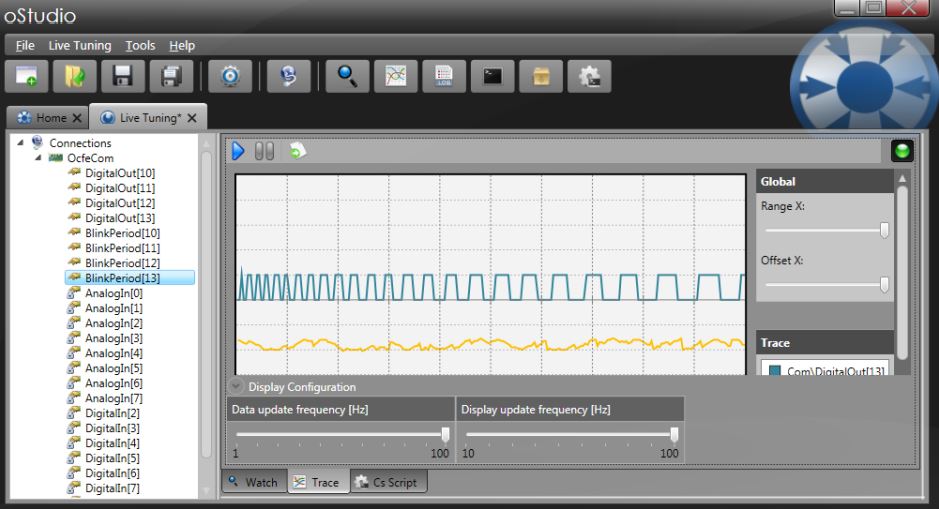Open the Help menu
The height and width of the screenshot is (509, 939).
(182, 46)
